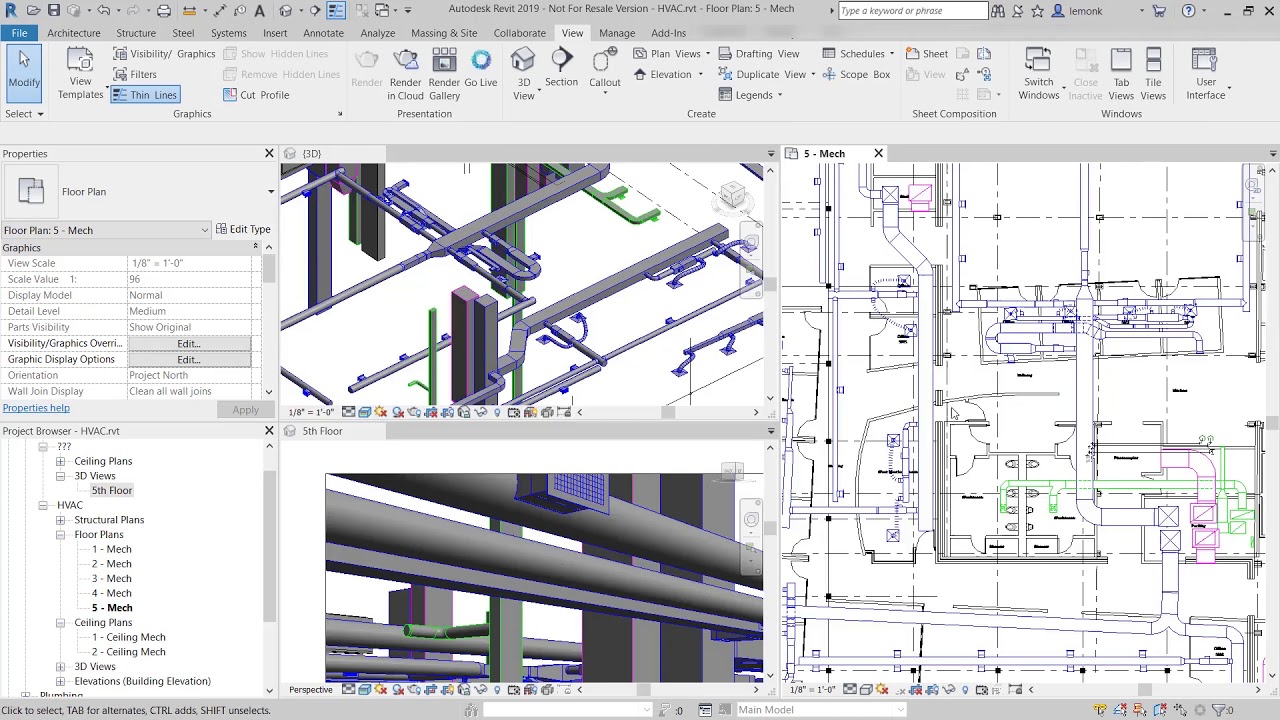1280x720 pixels.
Task: Switch to the Architecture ribbon tab
Action: pos(74,33)
